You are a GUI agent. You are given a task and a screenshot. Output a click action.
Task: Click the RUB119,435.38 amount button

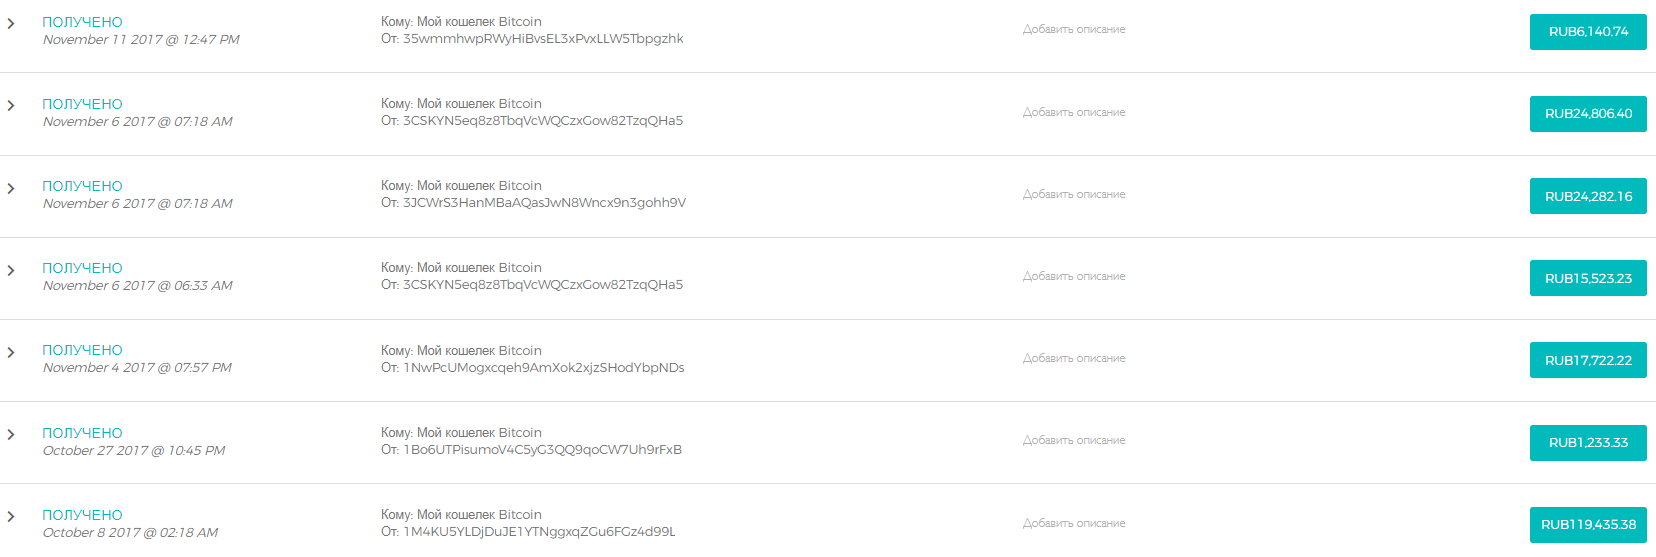pos(1588,525)
